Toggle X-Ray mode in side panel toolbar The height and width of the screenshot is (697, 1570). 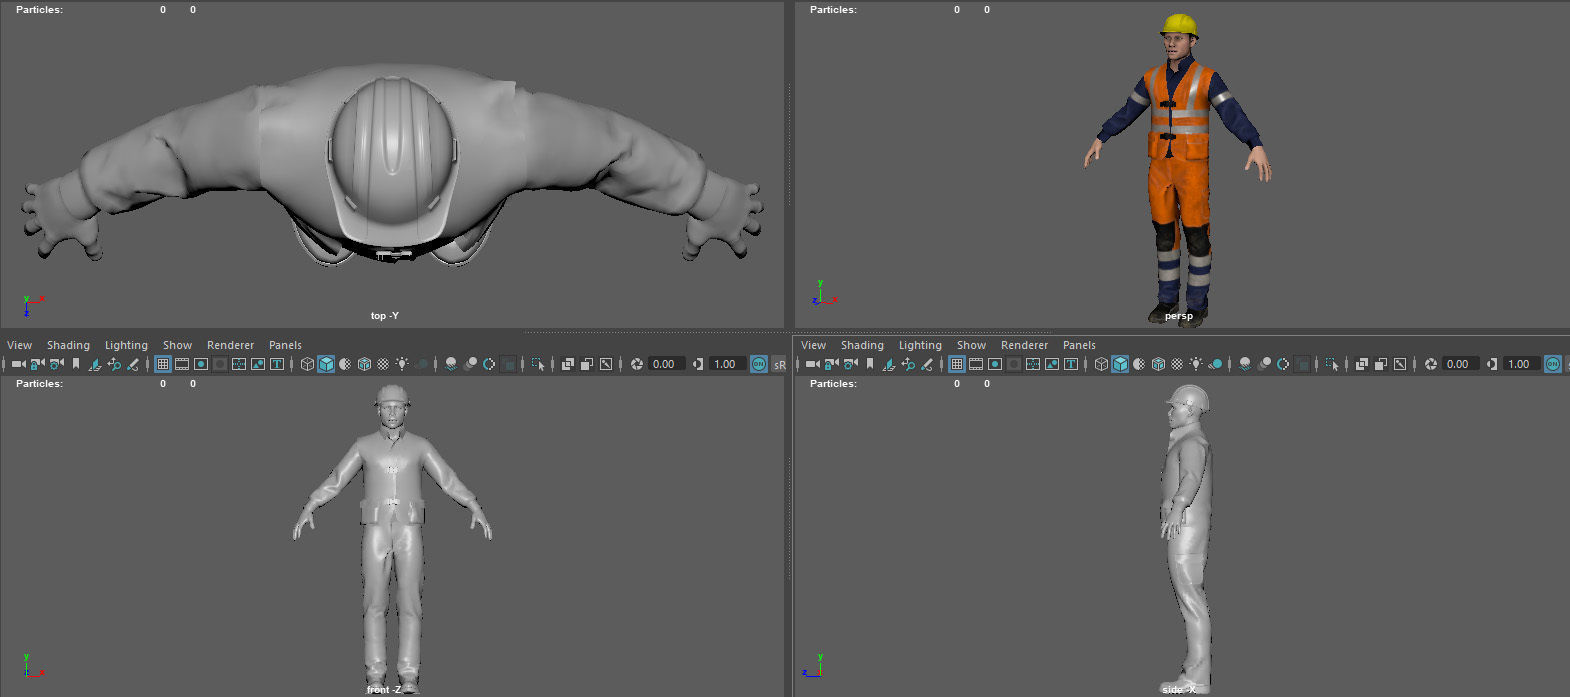point(1362,364)
